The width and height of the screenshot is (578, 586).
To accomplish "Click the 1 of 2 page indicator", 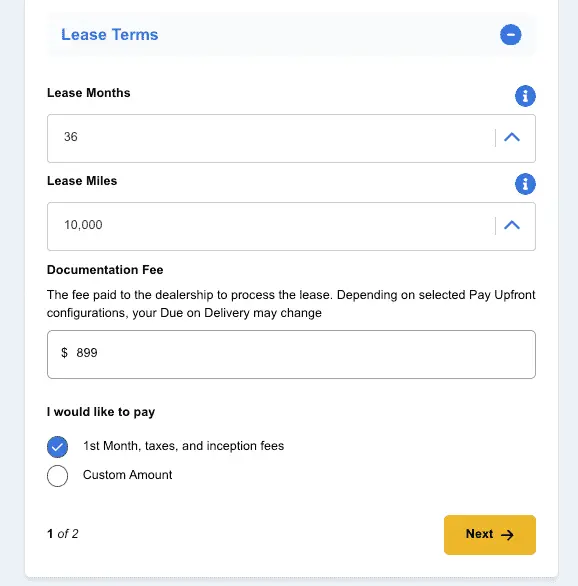I will [63, 534].
